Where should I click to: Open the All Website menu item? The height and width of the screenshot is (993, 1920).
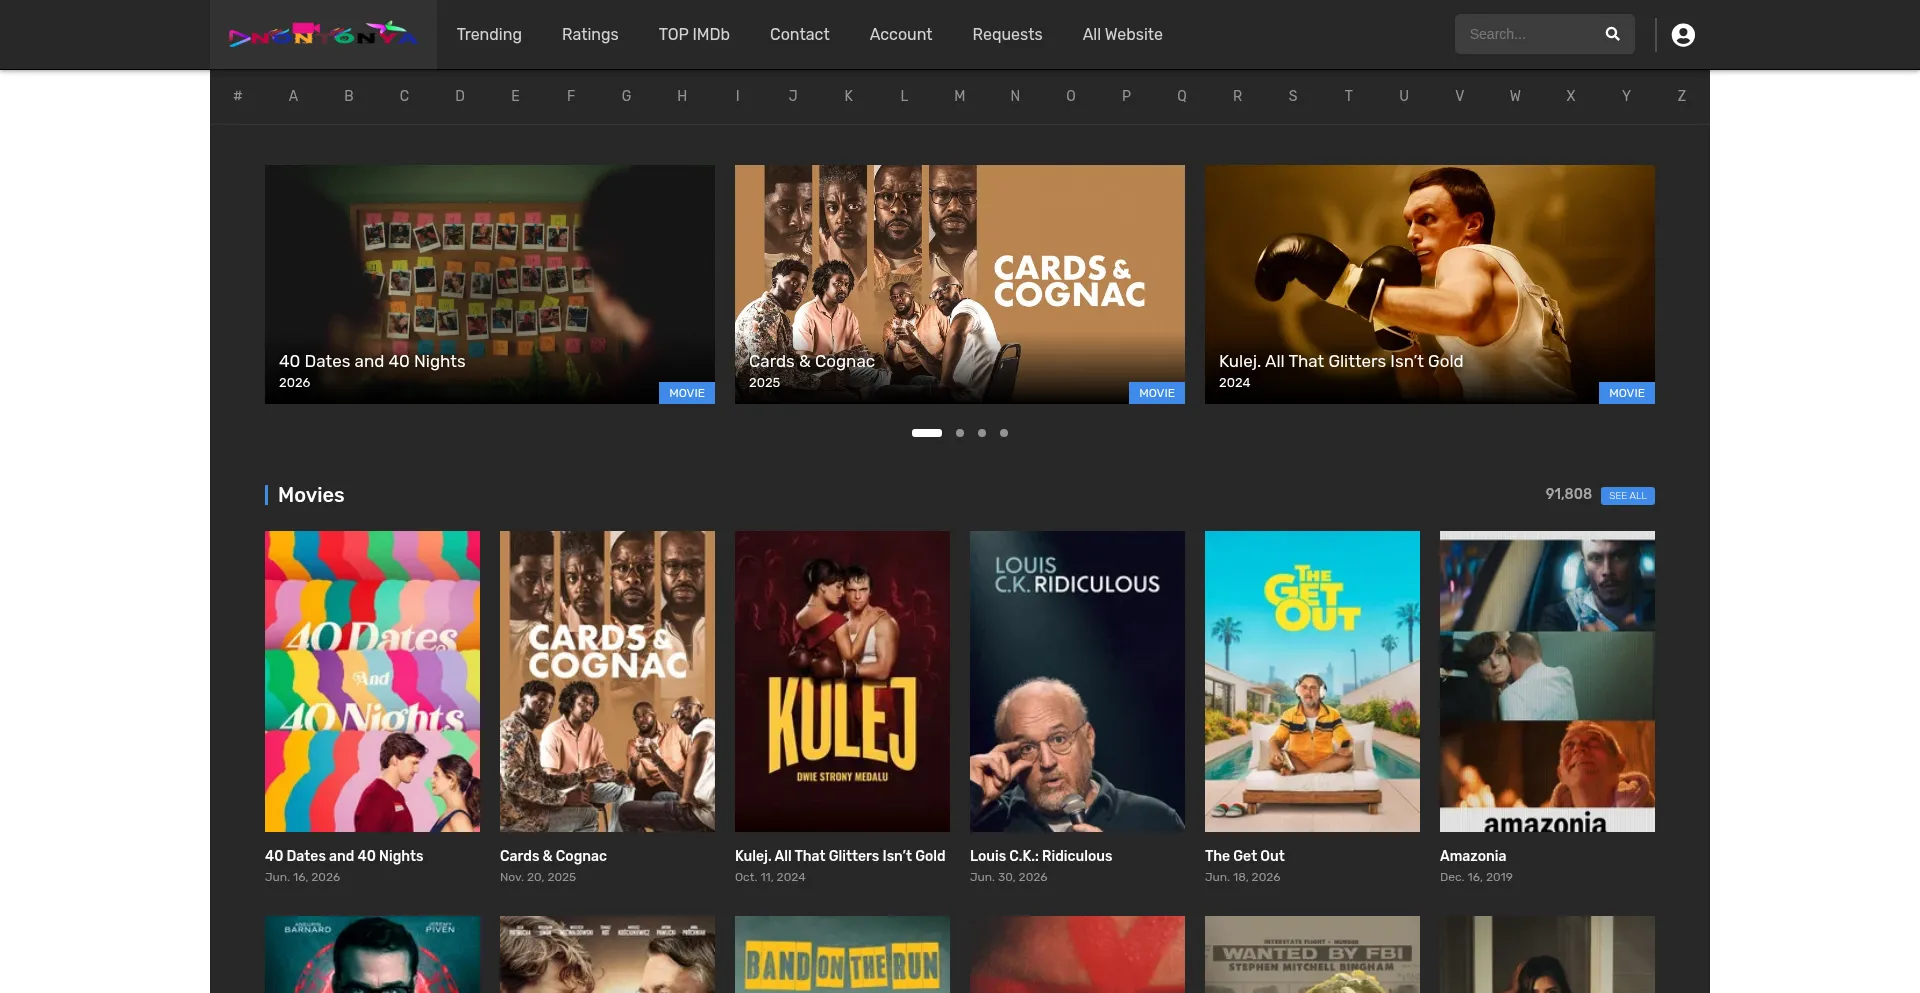point(1122,35)
